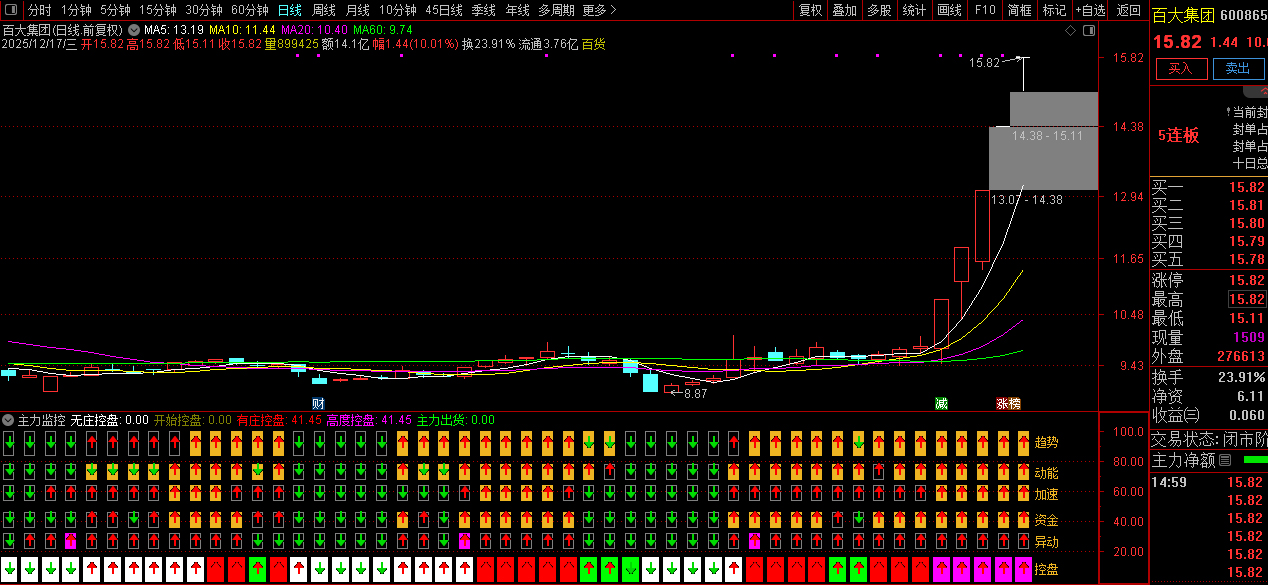Click the 标记 mark button

tap(1054, 10)
